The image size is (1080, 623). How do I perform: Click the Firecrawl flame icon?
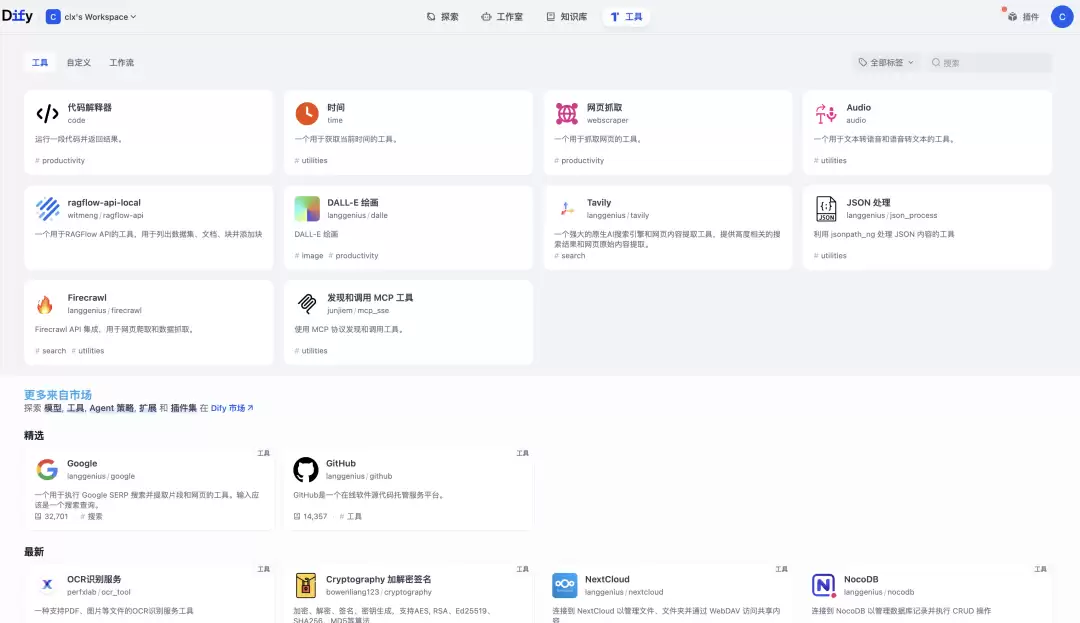[x=45, y=304]
